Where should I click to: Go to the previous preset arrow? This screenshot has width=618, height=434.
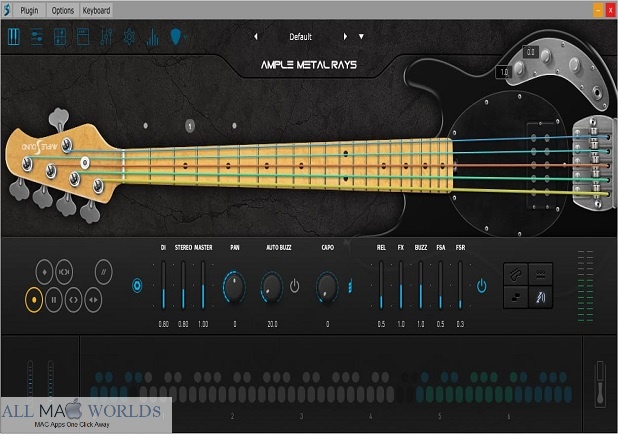256,37
